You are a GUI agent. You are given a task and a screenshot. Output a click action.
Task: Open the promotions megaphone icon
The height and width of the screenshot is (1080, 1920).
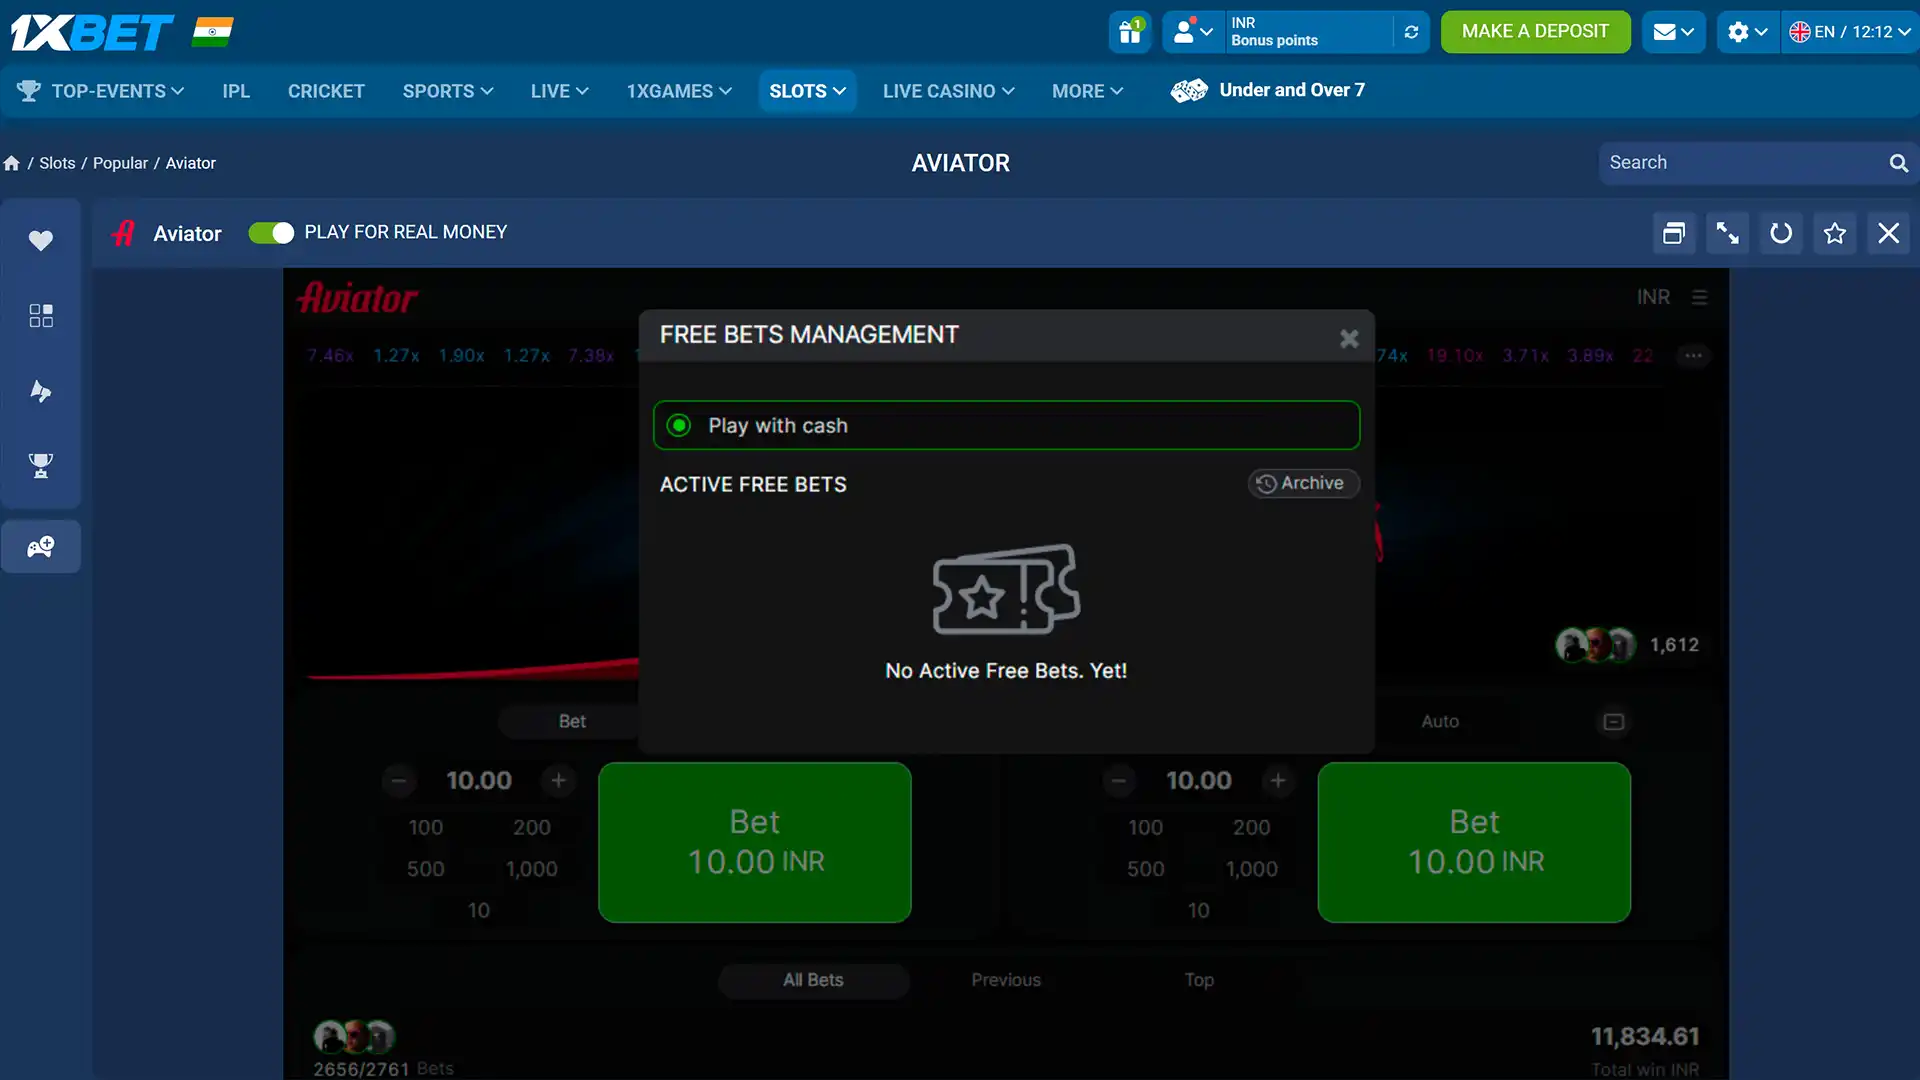pyautogui.click(x=40, y=391)
